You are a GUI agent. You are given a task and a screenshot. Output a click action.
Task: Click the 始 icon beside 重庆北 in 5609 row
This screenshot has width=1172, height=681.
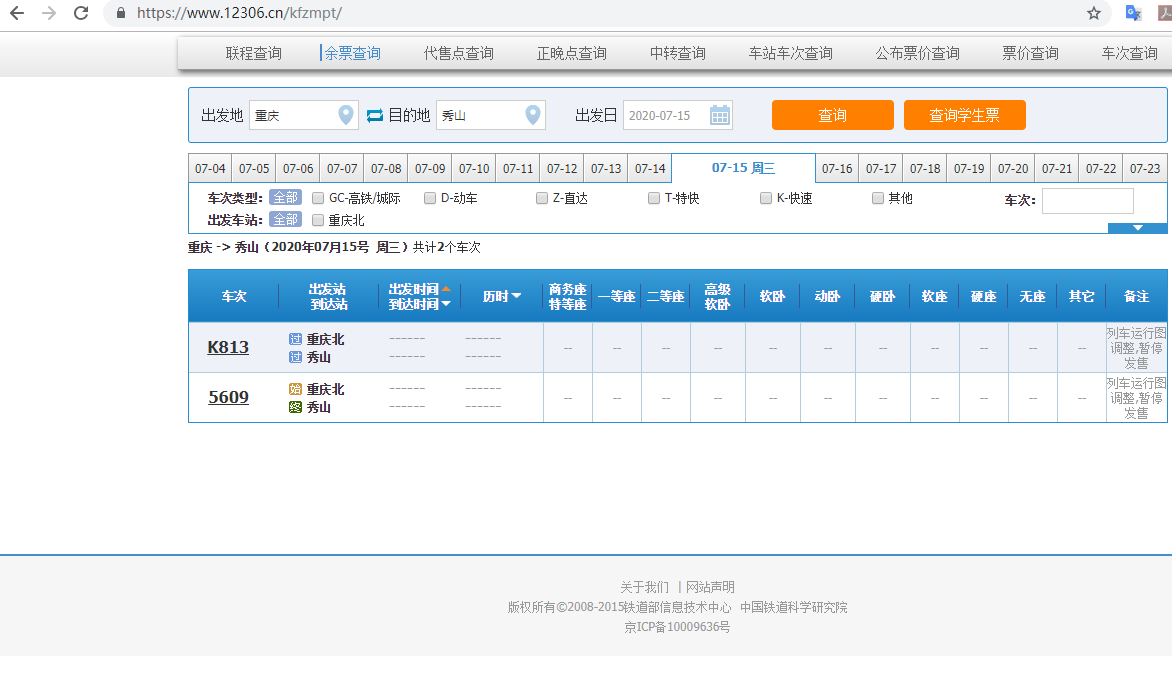(x=295, y=389)
